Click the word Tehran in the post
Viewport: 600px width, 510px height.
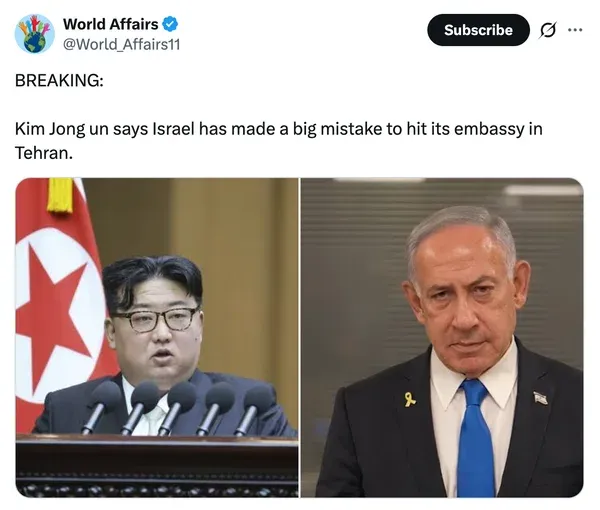[42, 153]
